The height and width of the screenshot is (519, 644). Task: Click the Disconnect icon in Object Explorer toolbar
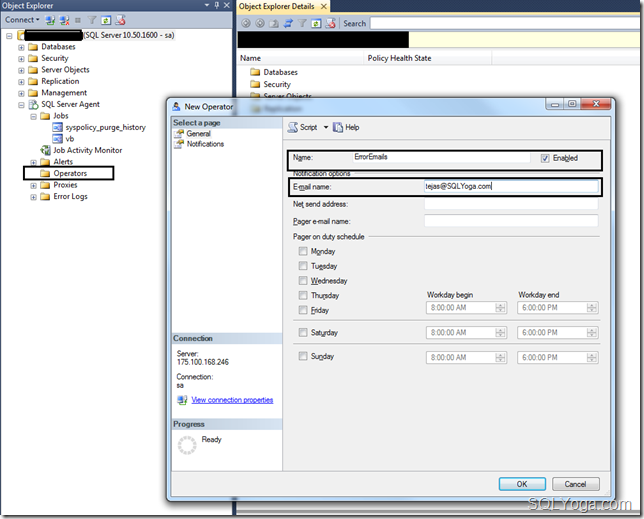(x=64, y=20)
